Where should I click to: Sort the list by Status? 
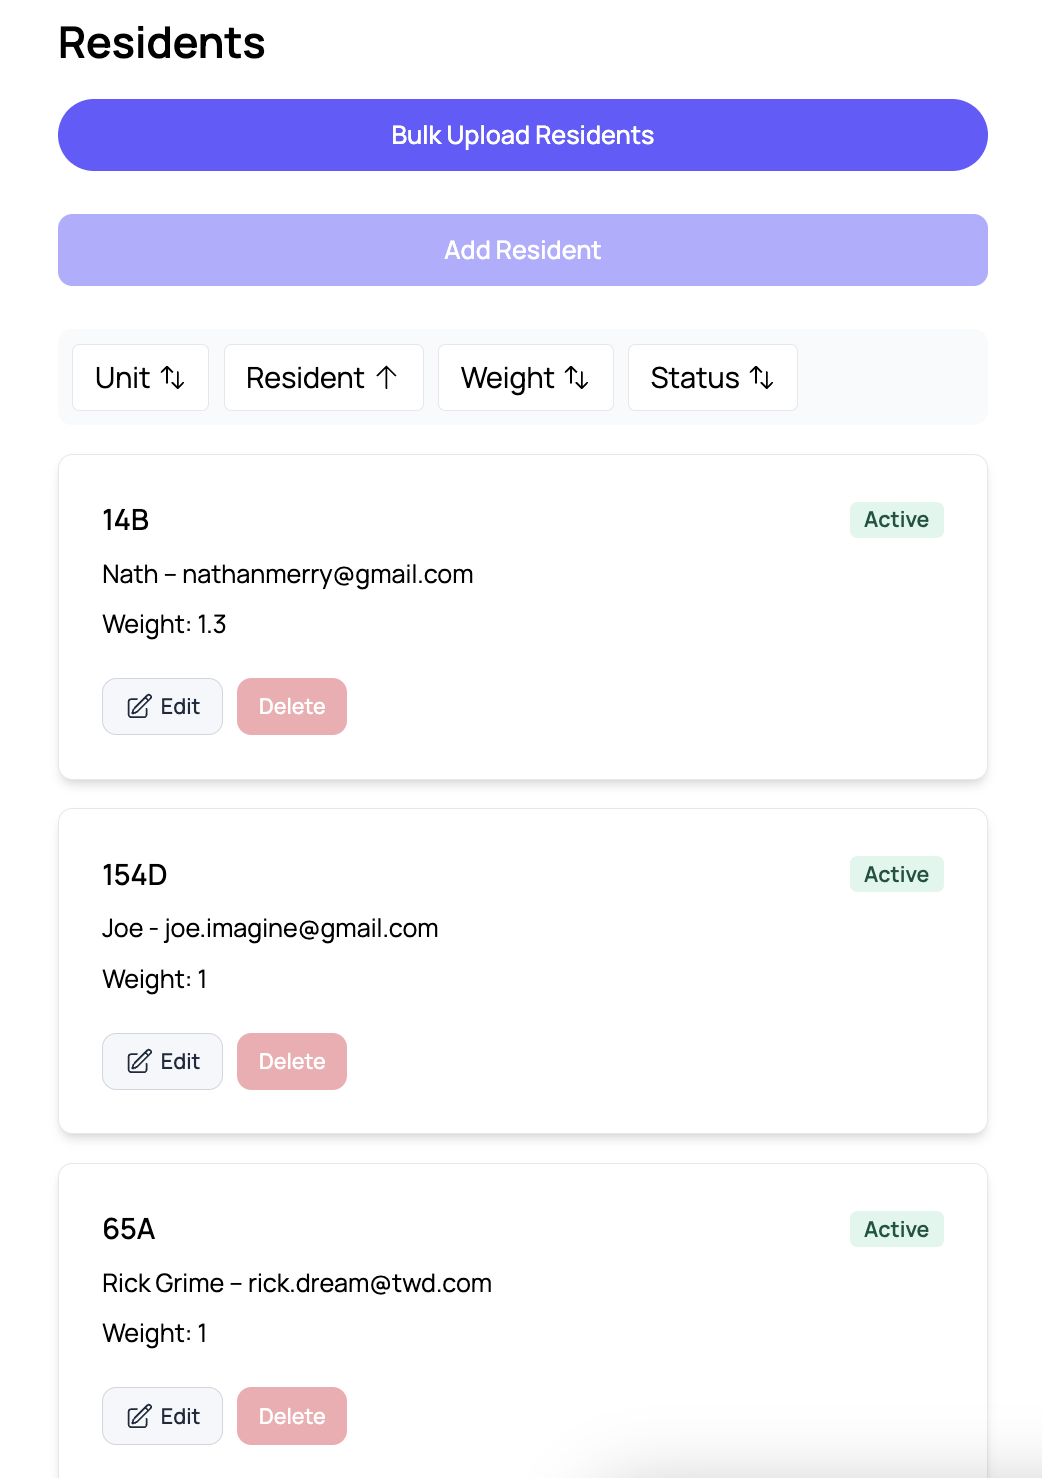[713, 378]
